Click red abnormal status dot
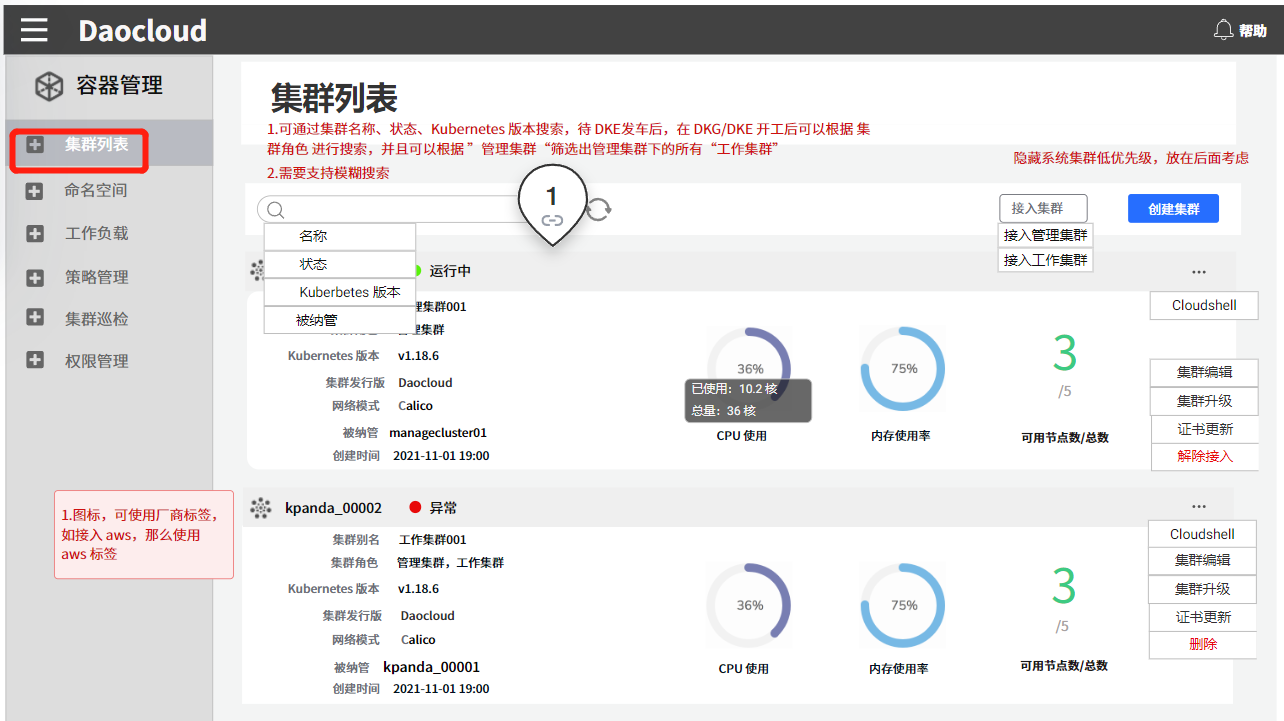 [415, 508]
